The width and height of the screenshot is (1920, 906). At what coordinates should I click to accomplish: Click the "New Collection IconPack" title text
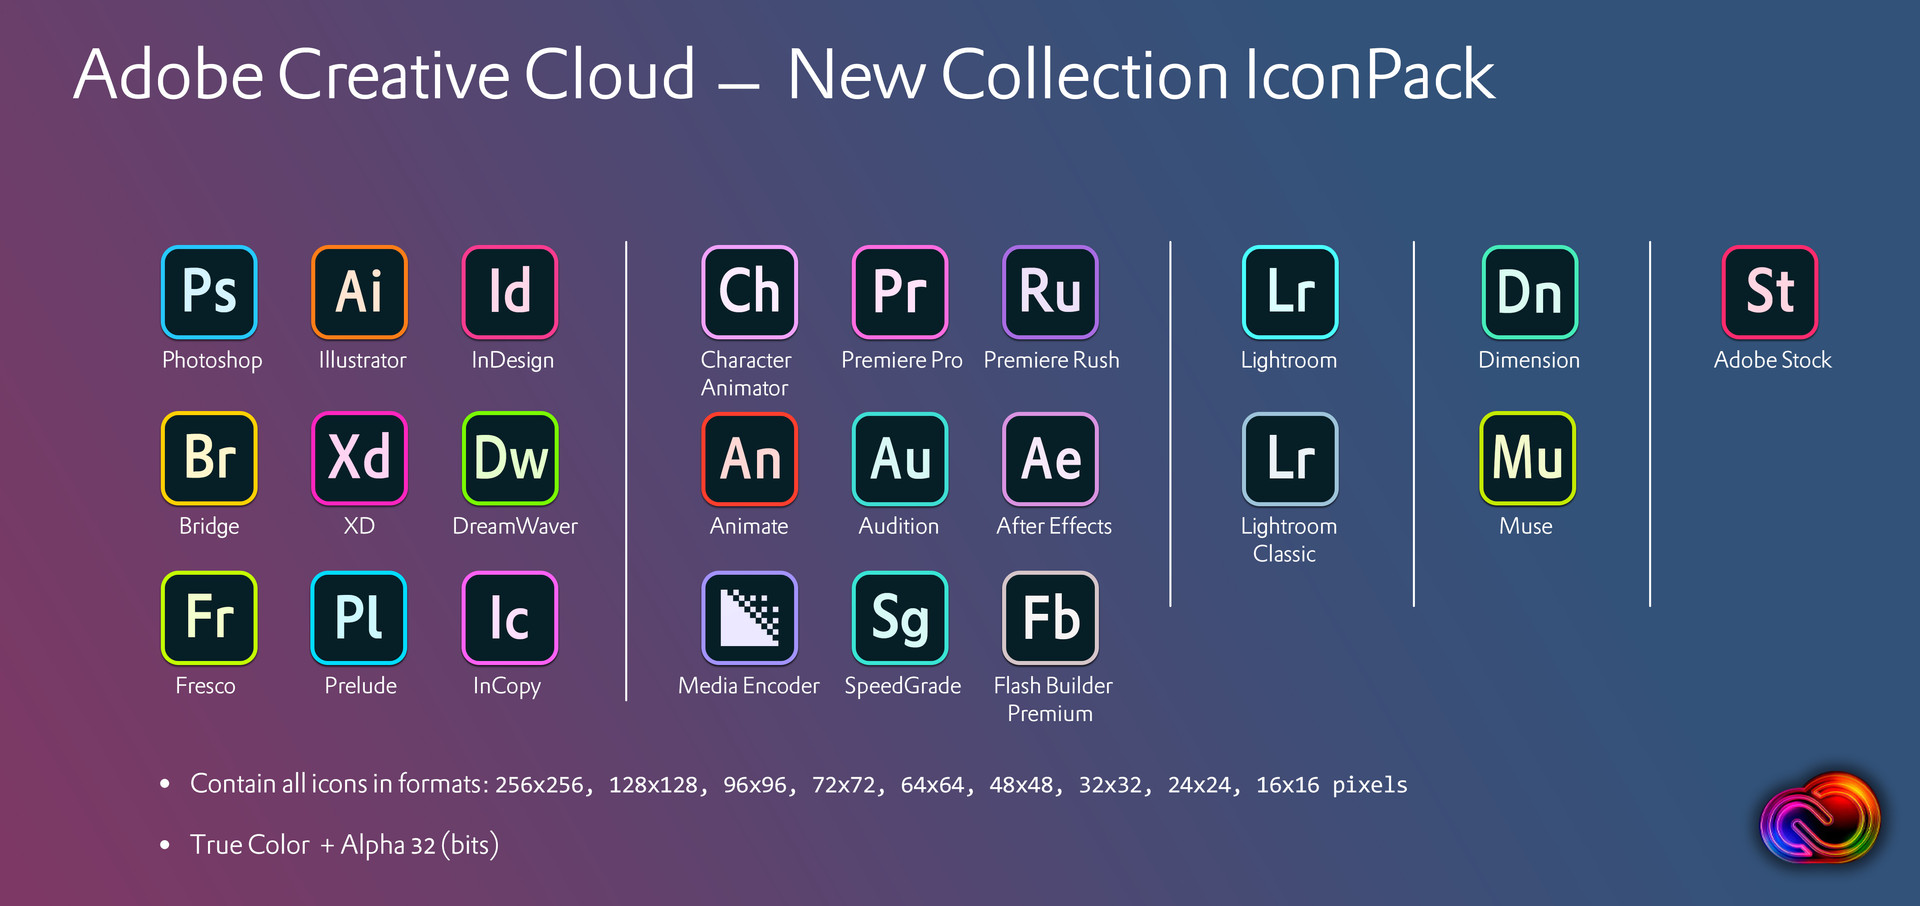coord(1141,74)
